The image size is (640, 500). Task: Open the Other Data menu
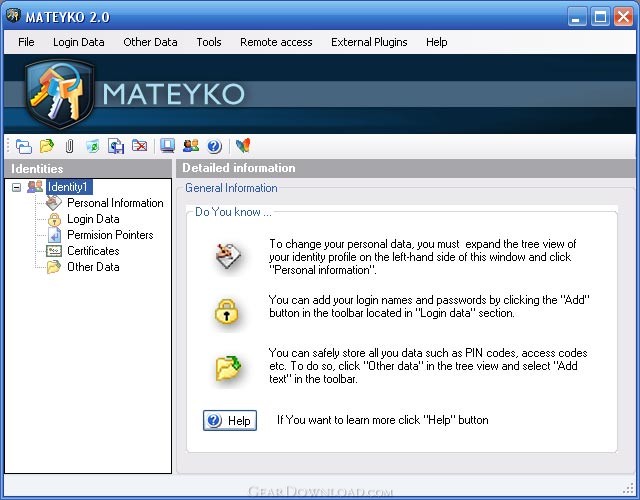(x=150, y=42)
